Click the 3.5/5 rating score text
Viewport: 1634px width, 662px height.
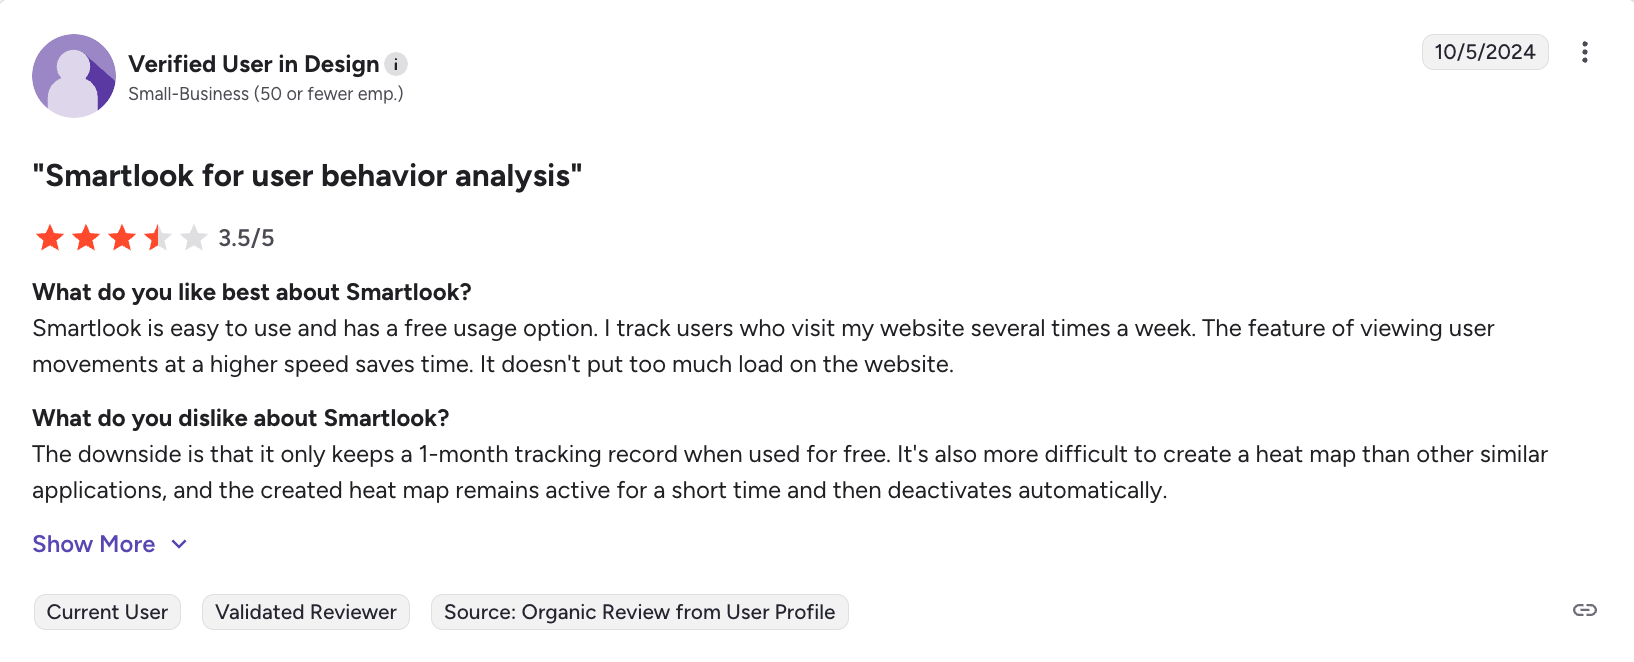pyautogui.click(x=246, y=238)
